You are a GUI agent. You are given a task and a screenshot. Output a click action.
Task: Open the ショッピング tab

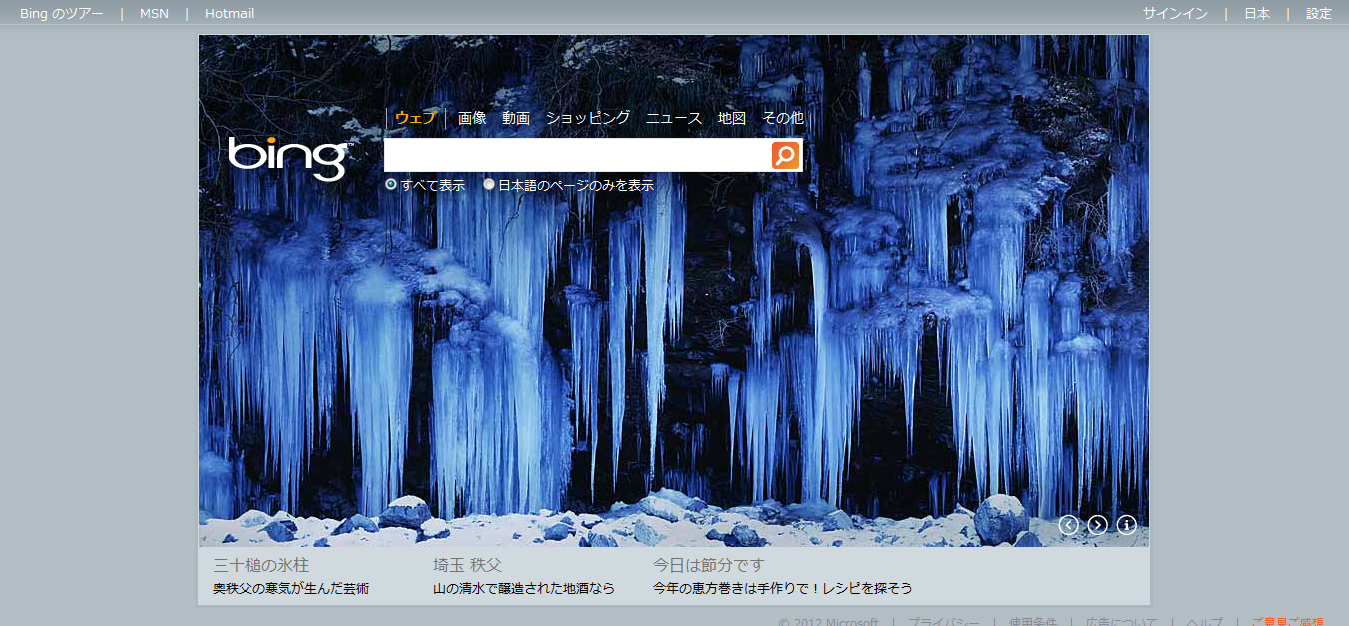click(588, 118)
